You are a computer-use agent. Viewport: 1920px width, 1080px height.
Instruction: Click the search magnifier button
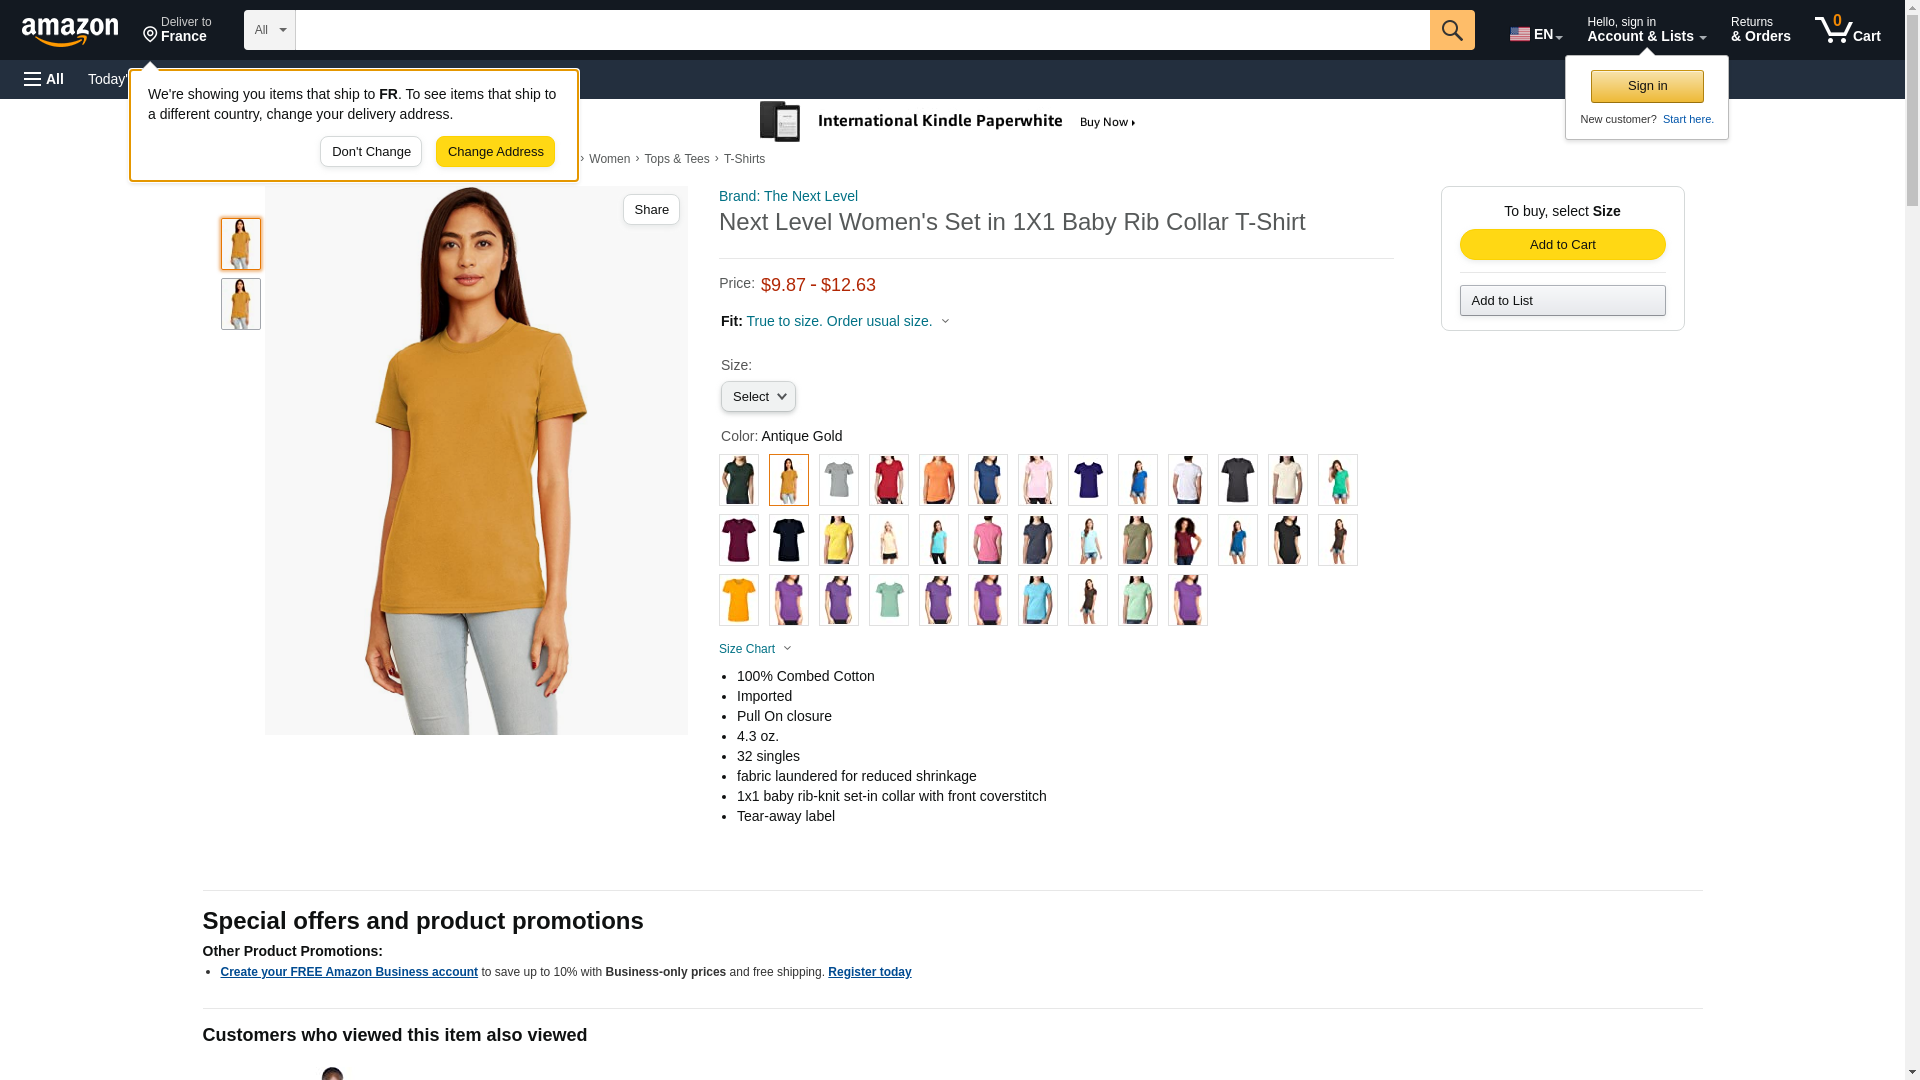tap(1451, 30)
